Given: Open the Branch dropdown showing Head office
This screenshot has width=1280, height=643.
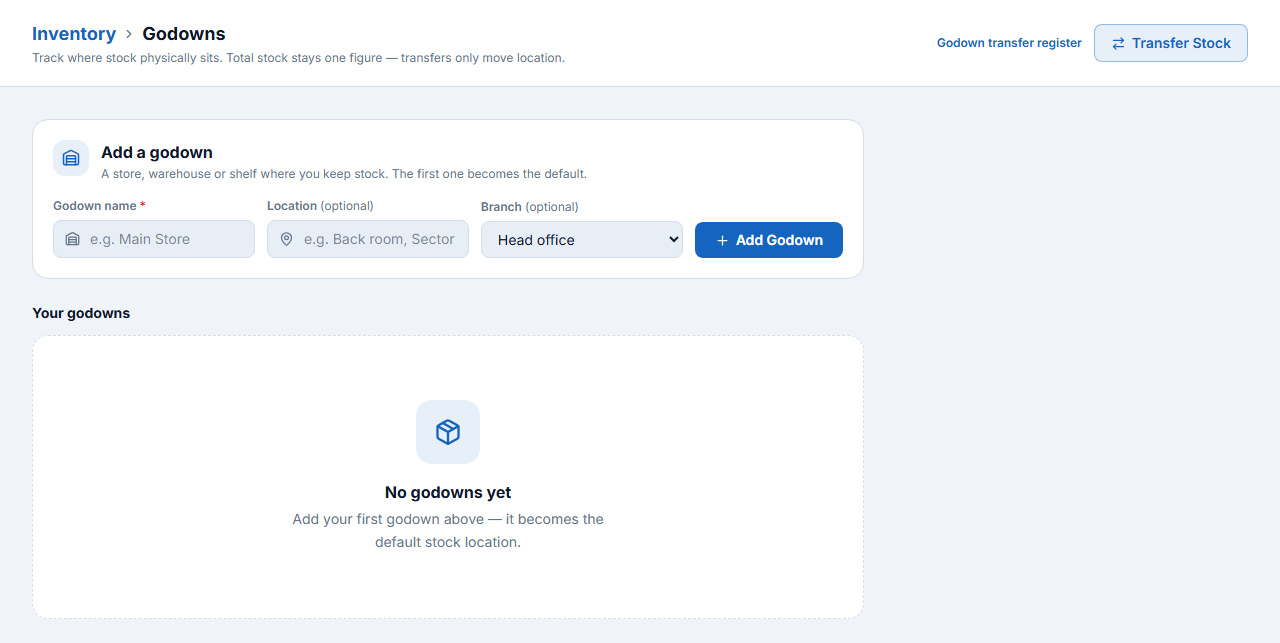Looking at the screenshot, I should point(582,240).
